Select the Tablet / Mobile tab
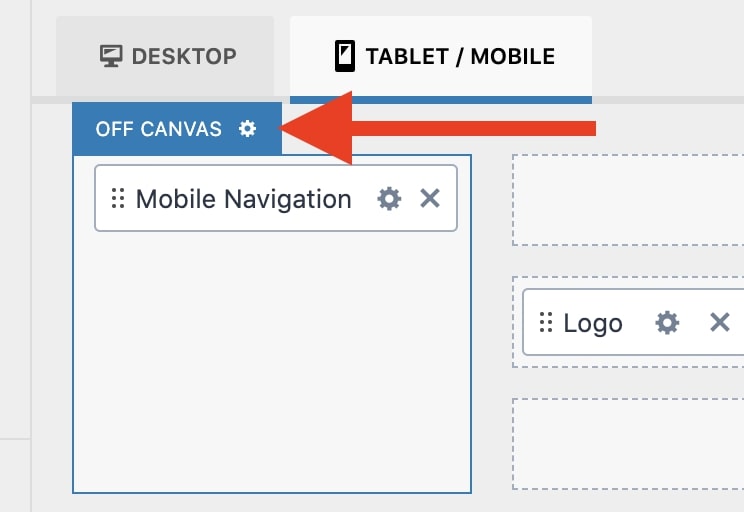 coord(441,56)
